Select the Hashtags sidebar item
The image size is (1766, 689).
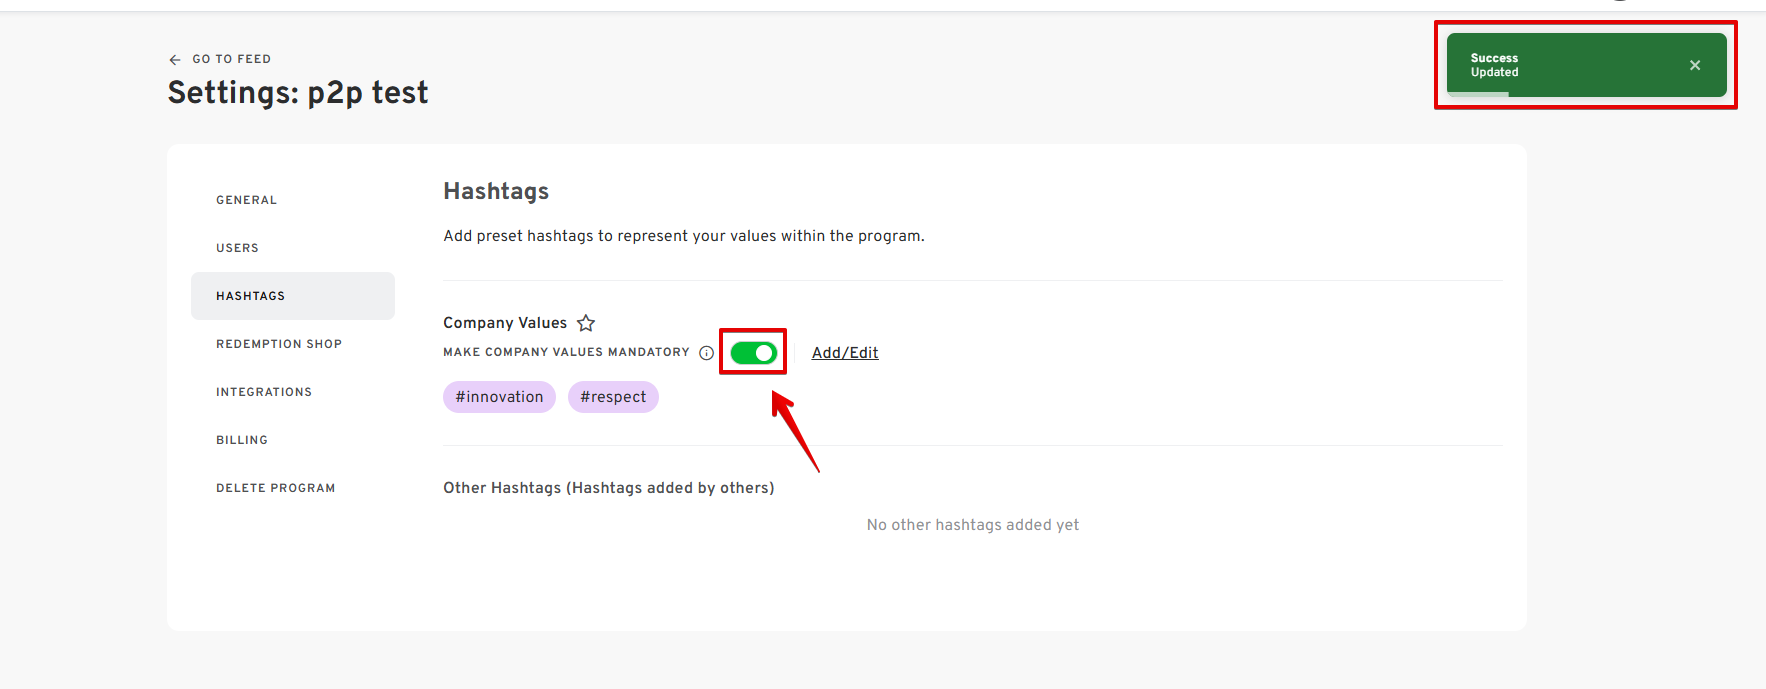292,296
